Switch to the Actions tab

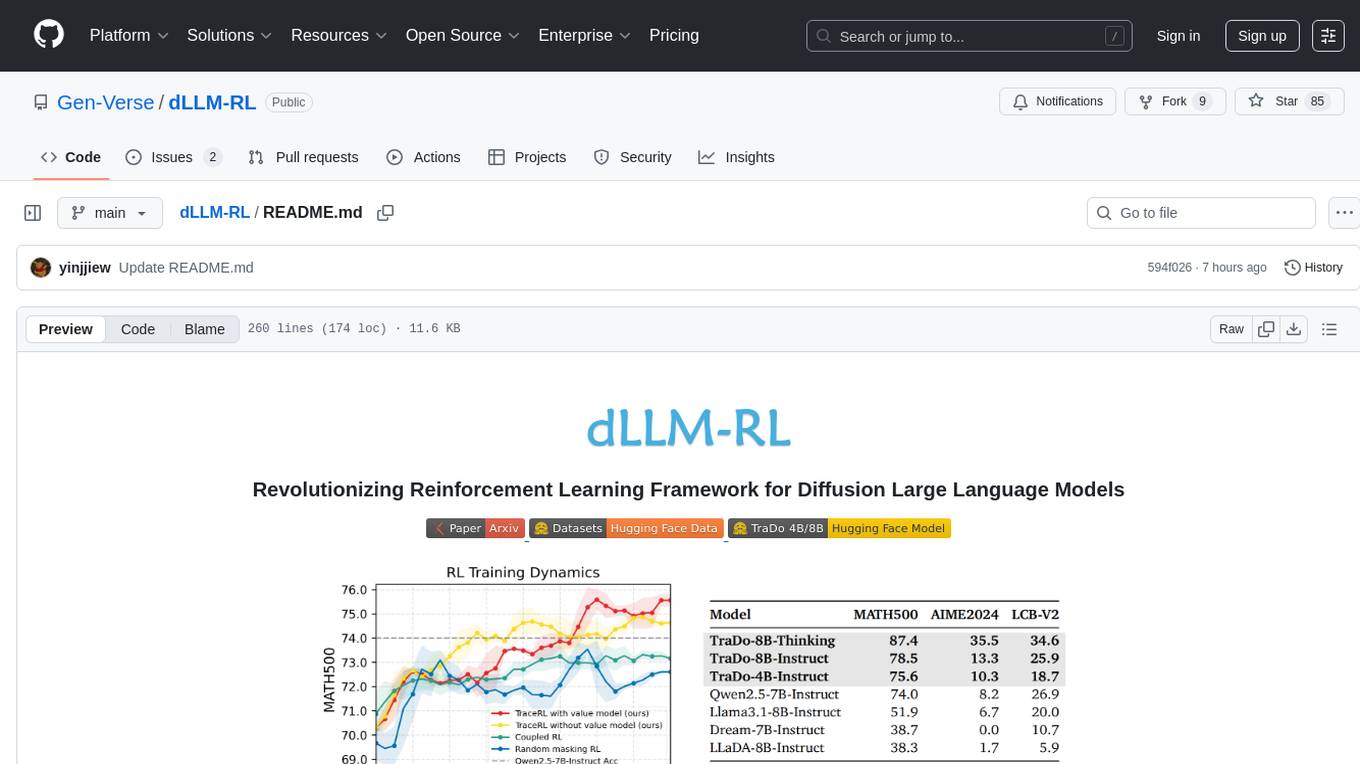click(423, 157)
